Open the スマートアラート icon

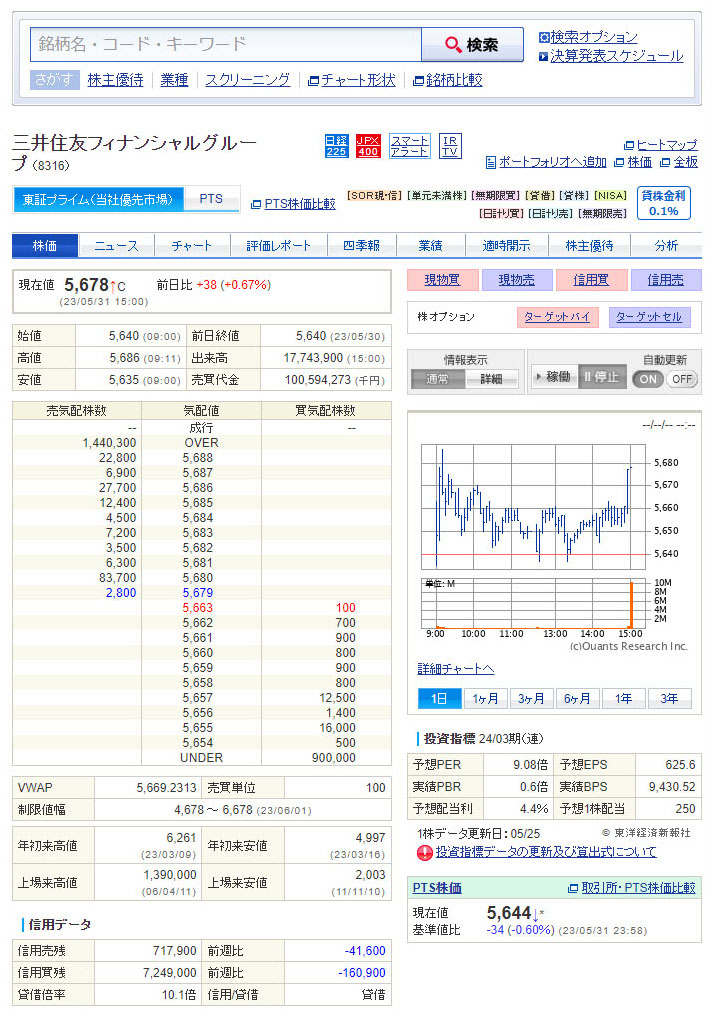tap(410, 146)
